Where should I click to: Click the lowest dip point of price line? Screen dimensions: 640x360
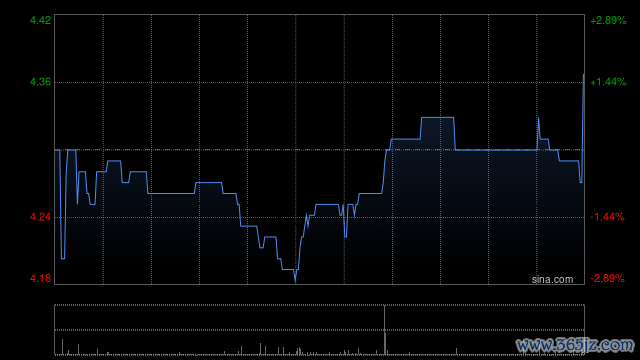click(295, 281)
